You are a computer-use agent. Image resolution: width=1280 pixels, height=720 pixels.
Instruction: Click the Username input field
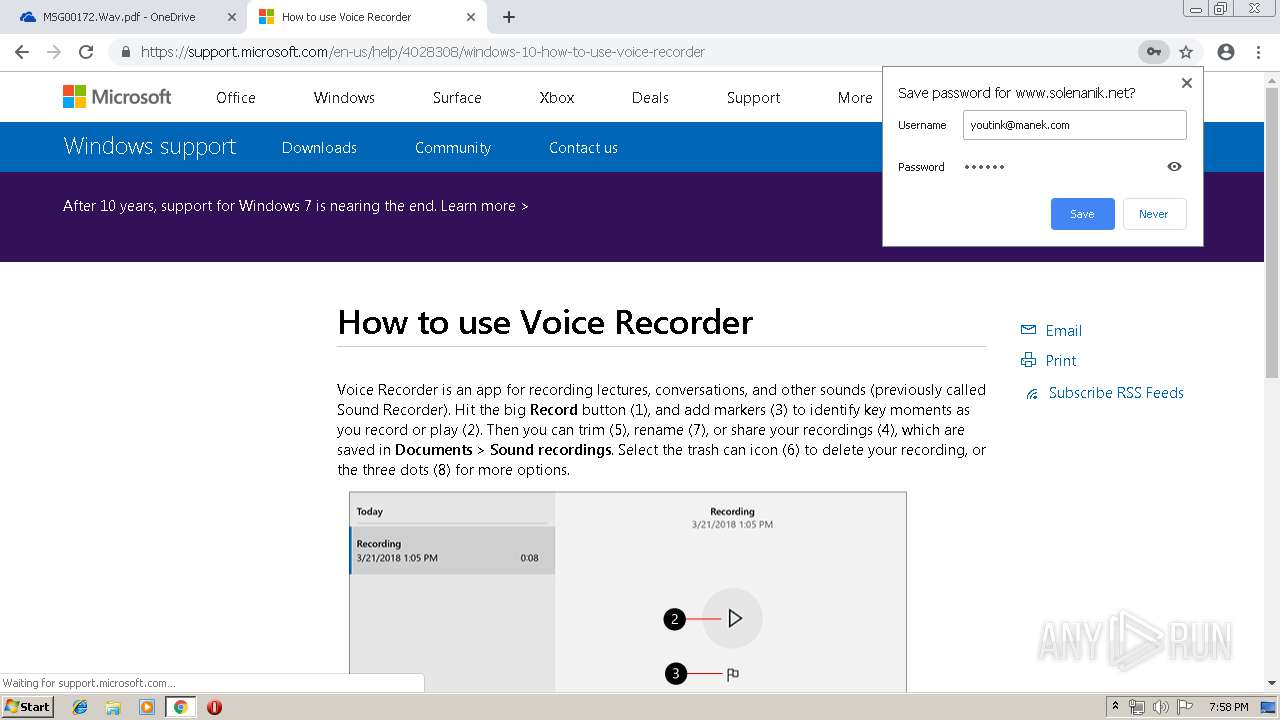click(1075, 125)
